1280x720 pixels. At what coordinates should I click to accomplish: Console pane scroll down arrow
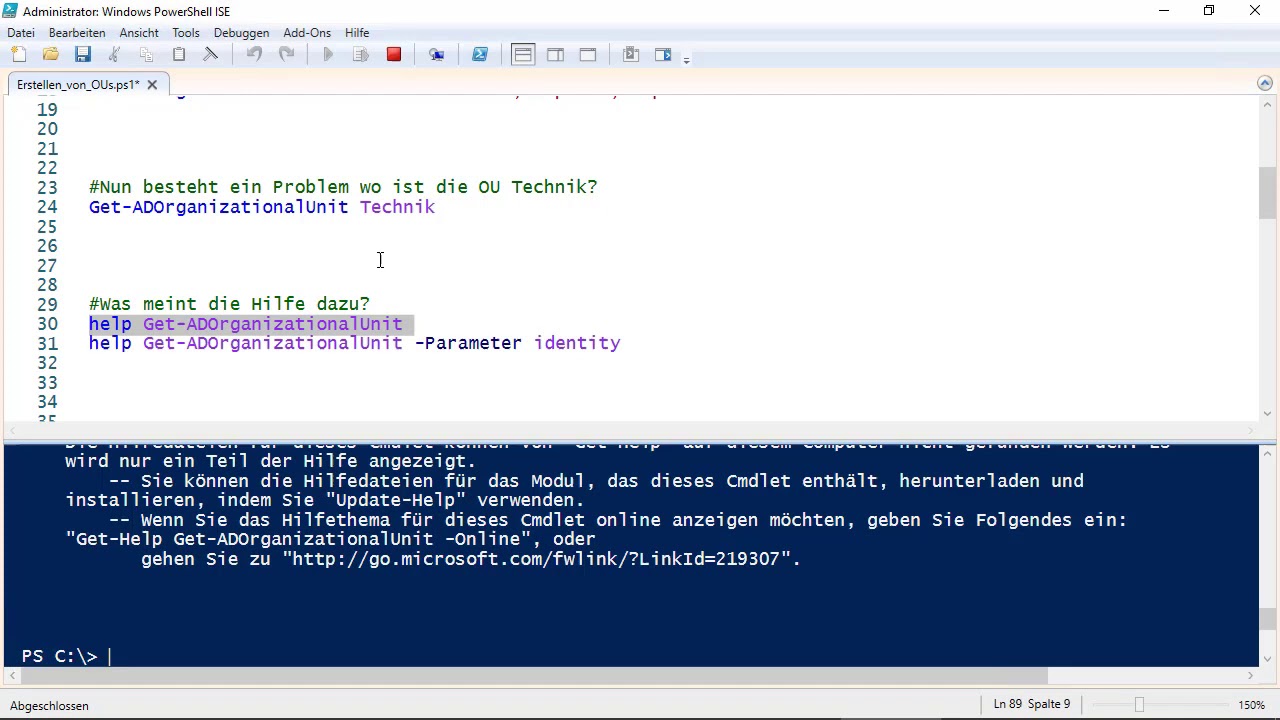(x=1268, y=658)
